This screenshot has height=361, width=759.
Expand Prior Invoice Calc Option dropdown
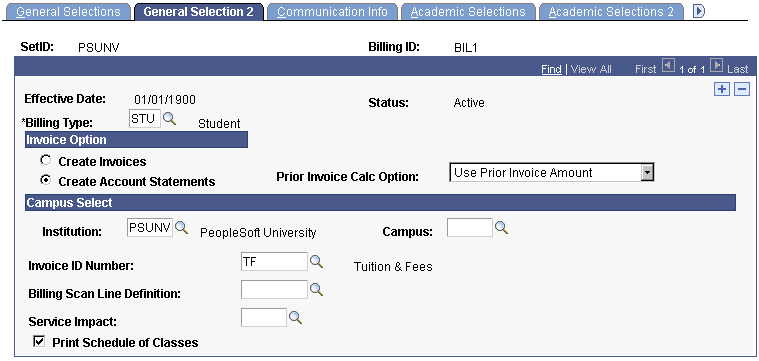coord(647,172)
